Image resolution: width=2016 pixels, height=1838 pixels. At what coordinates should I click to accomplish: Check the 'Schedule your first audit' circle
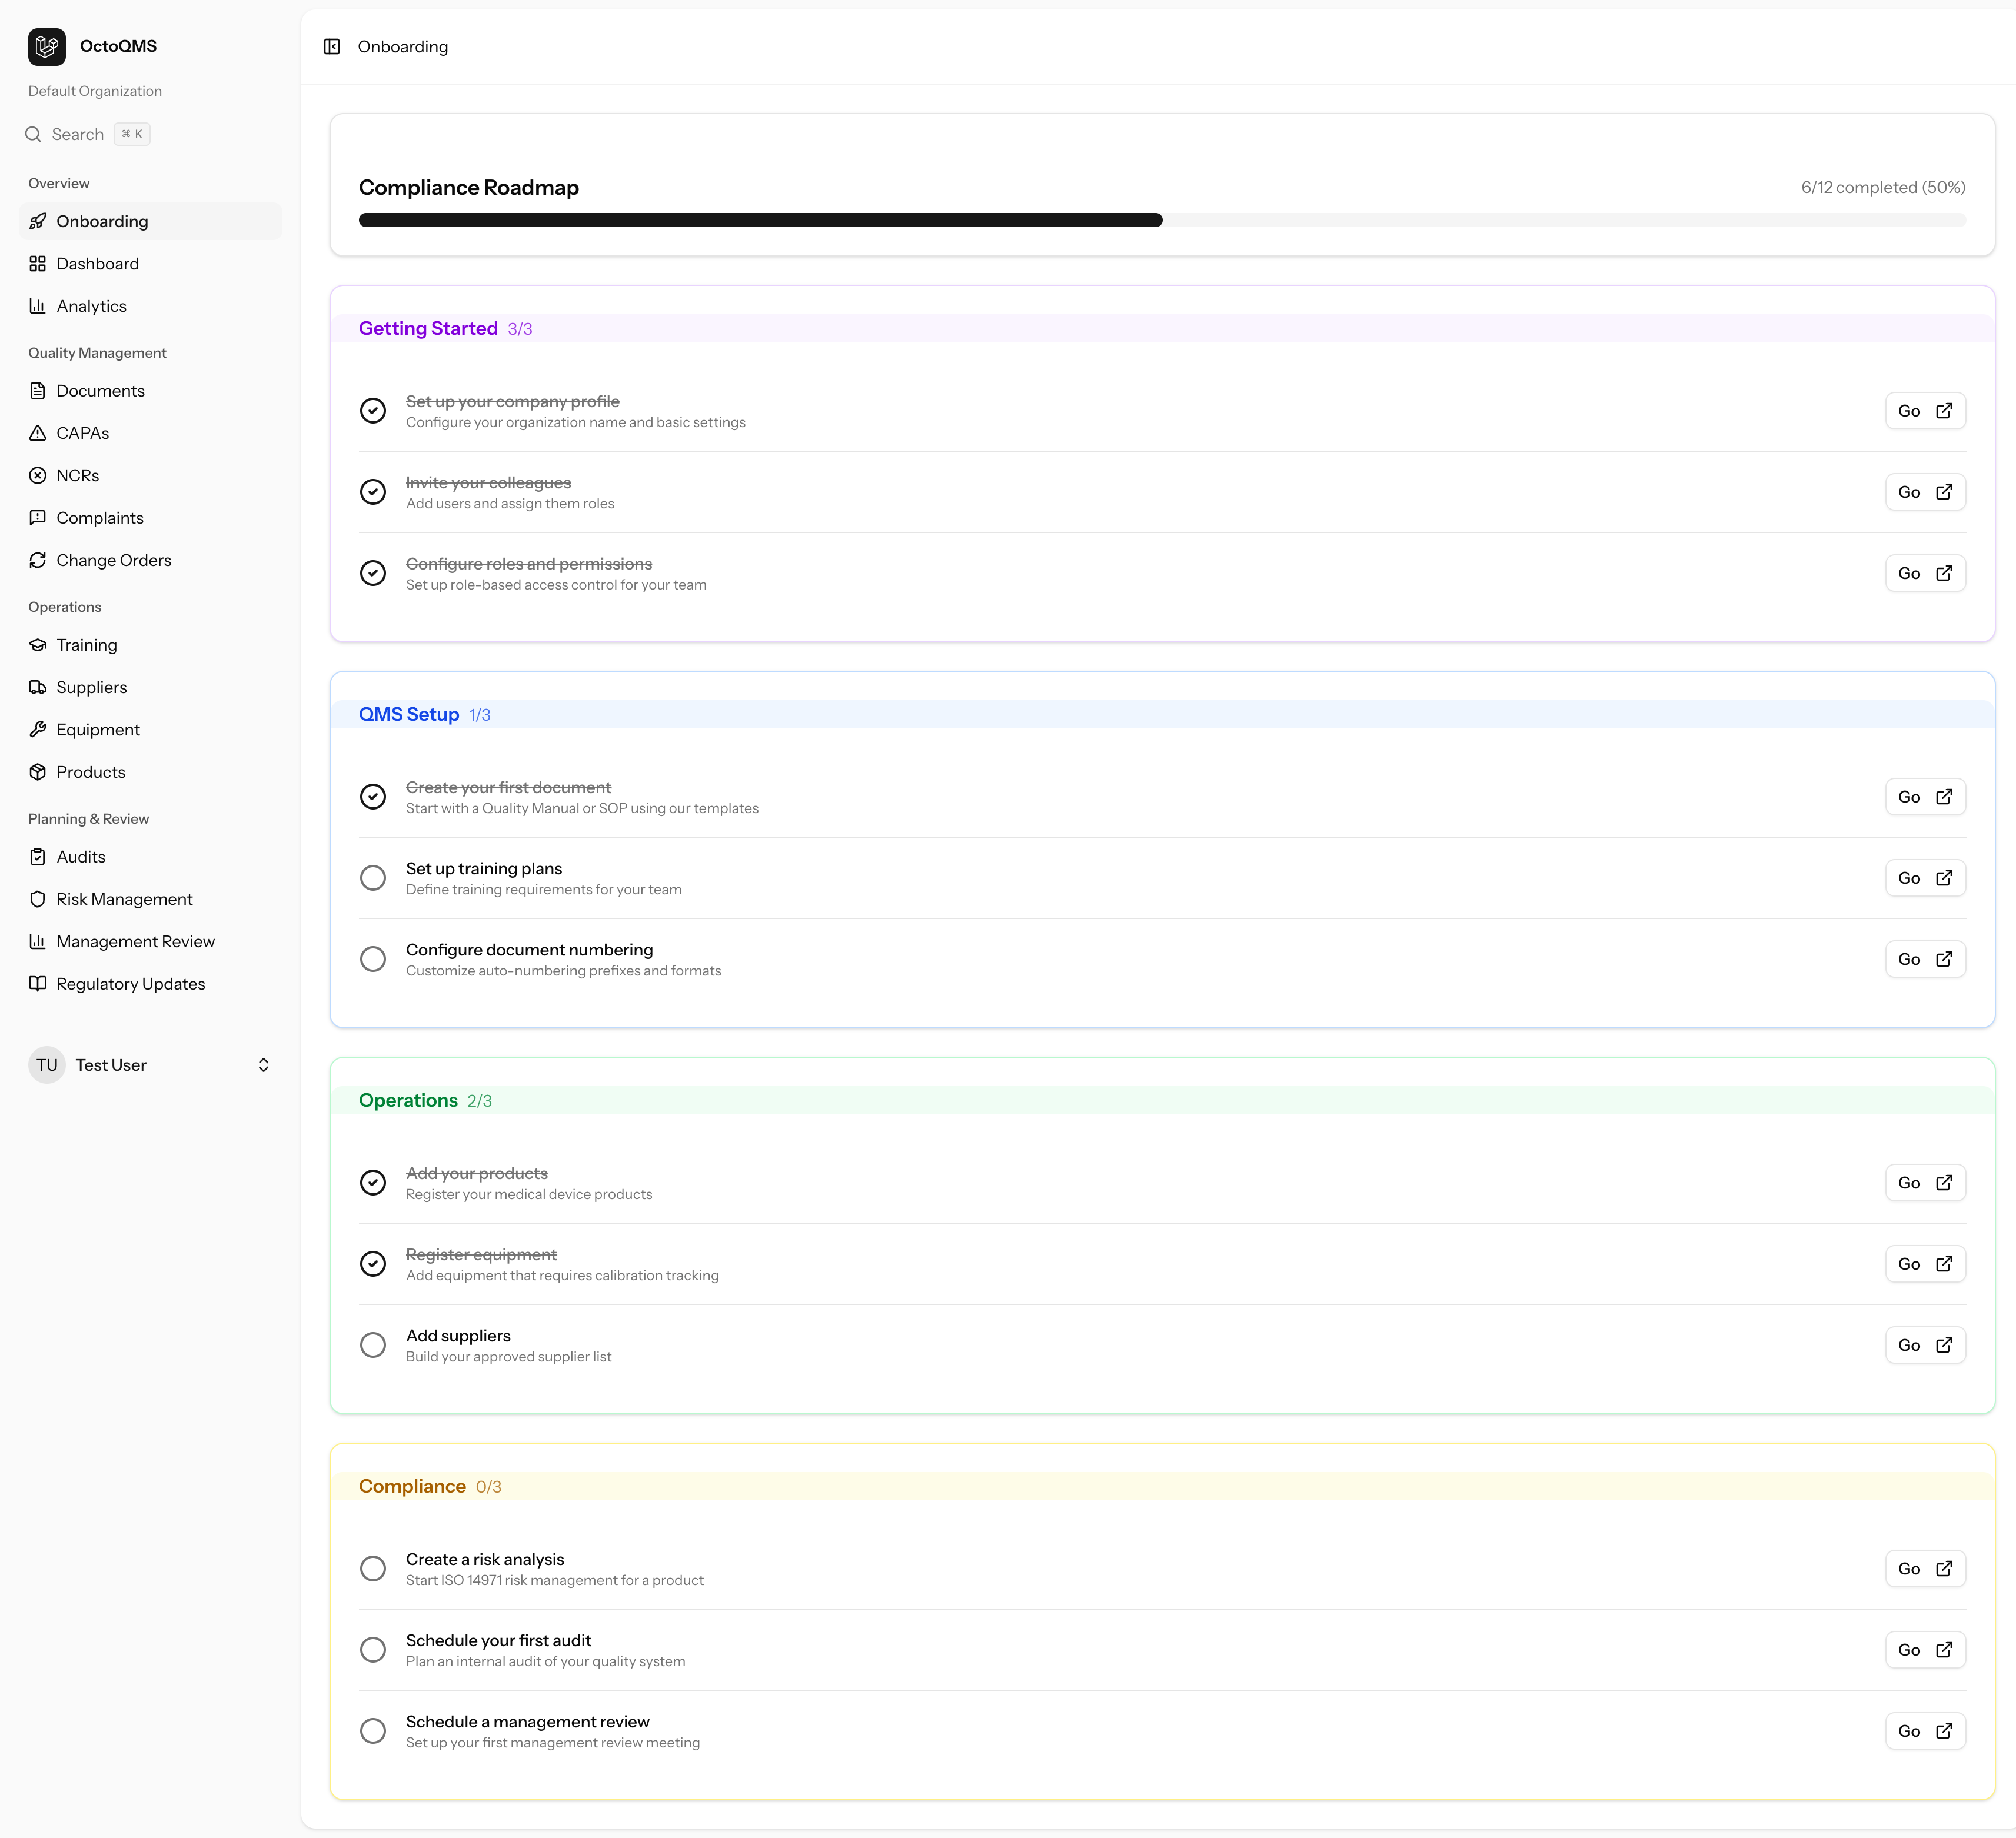[373, 1650]
